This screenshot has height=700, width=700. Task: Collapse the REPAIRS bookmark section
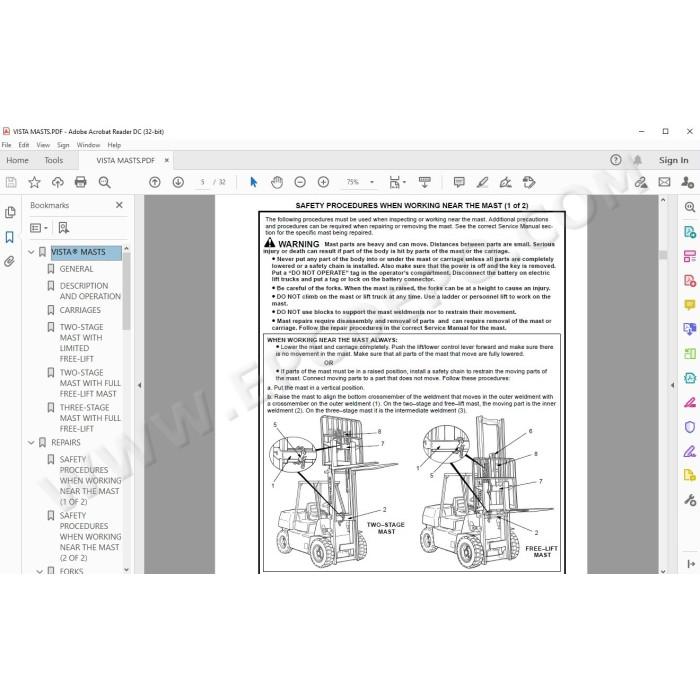(x=31, y=442)
